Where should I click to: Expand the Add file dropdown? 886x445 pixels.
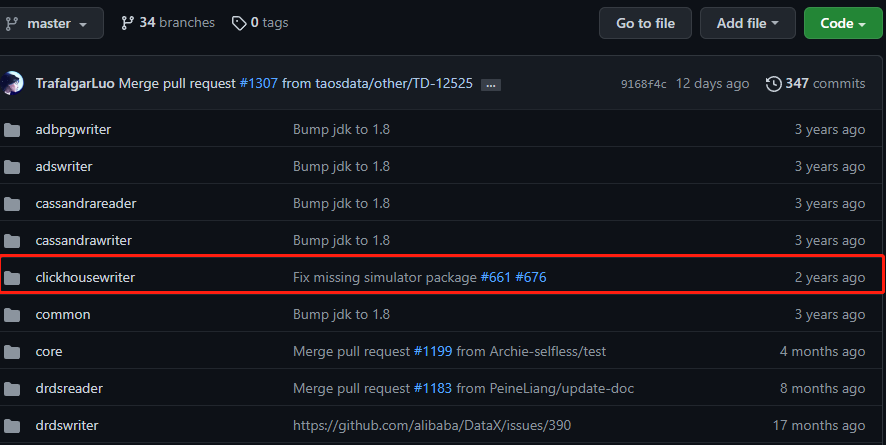[747, 23]
